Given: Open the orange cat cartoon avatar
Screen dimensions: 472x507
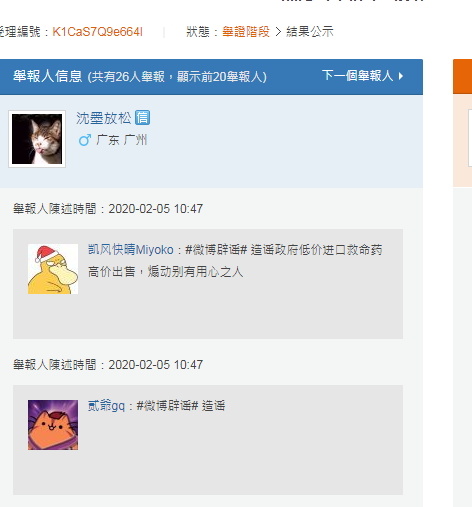Looking at the screenshot, I should pos(53,425).
